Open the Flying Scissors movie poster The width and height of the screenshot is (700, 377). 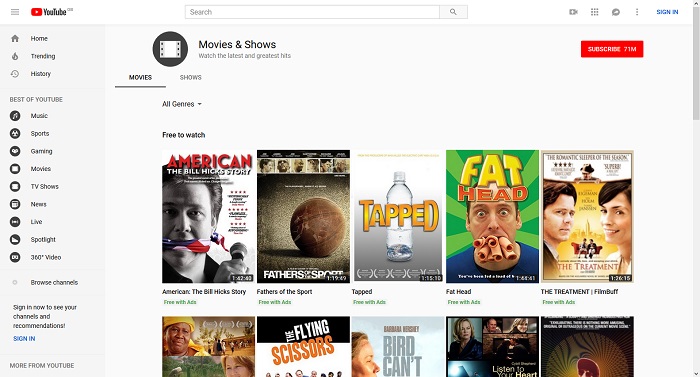(x=303, y=347)
